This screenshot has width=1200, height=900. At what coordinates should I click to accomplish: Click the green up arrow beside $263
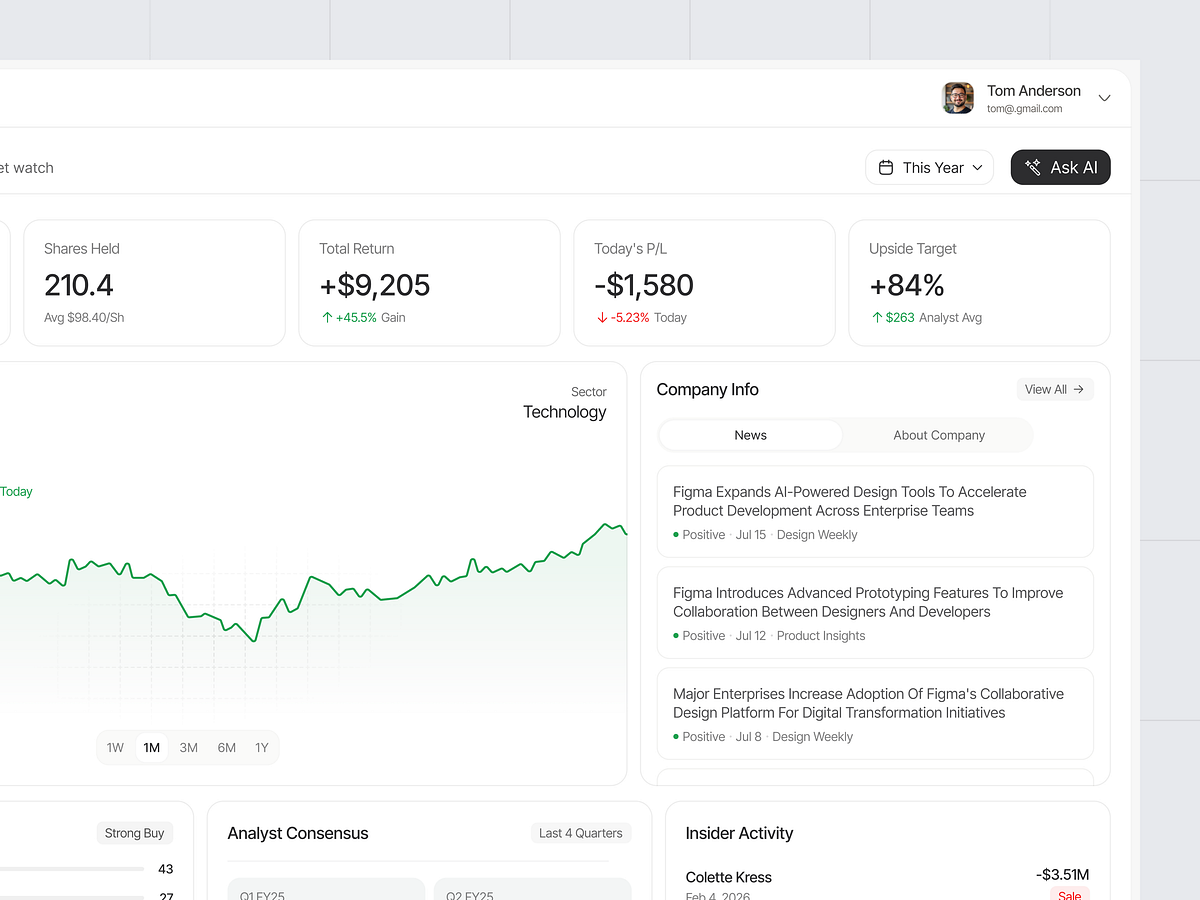click(x=877, y=318)
